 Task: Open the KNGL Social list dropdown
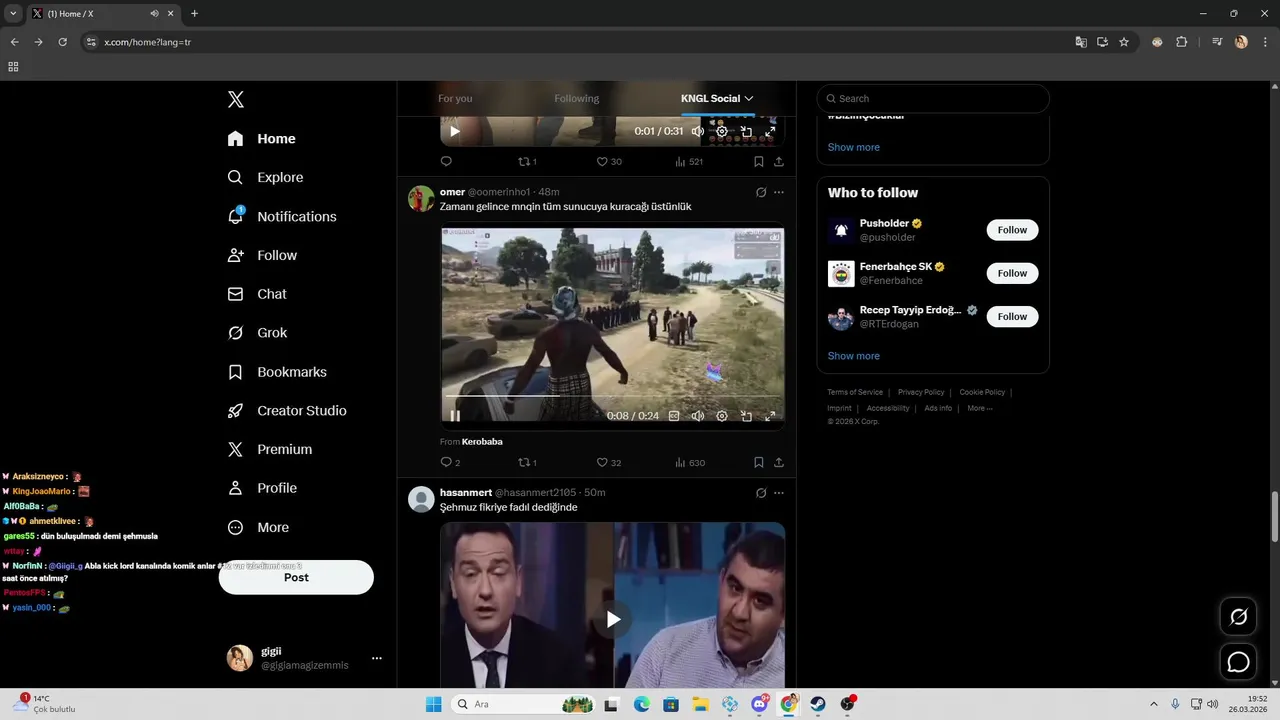pos(717,98)
